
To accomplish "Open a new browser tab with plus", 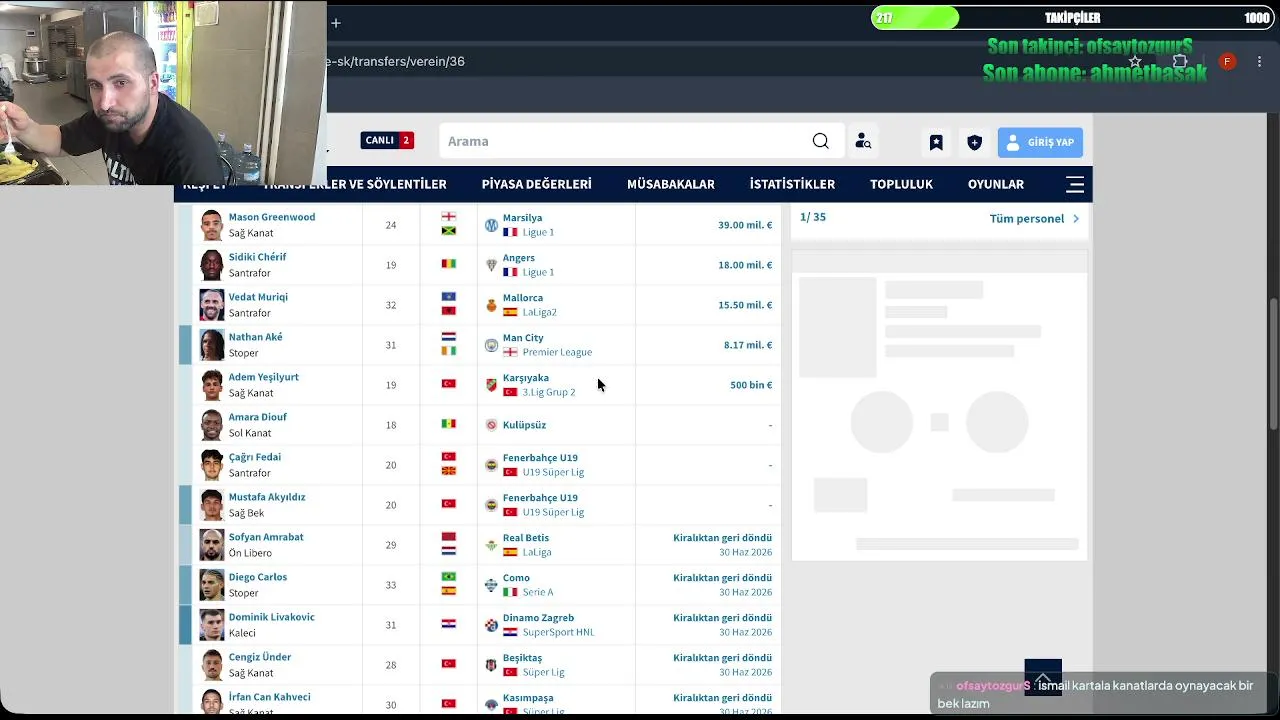I will point(336,22).
